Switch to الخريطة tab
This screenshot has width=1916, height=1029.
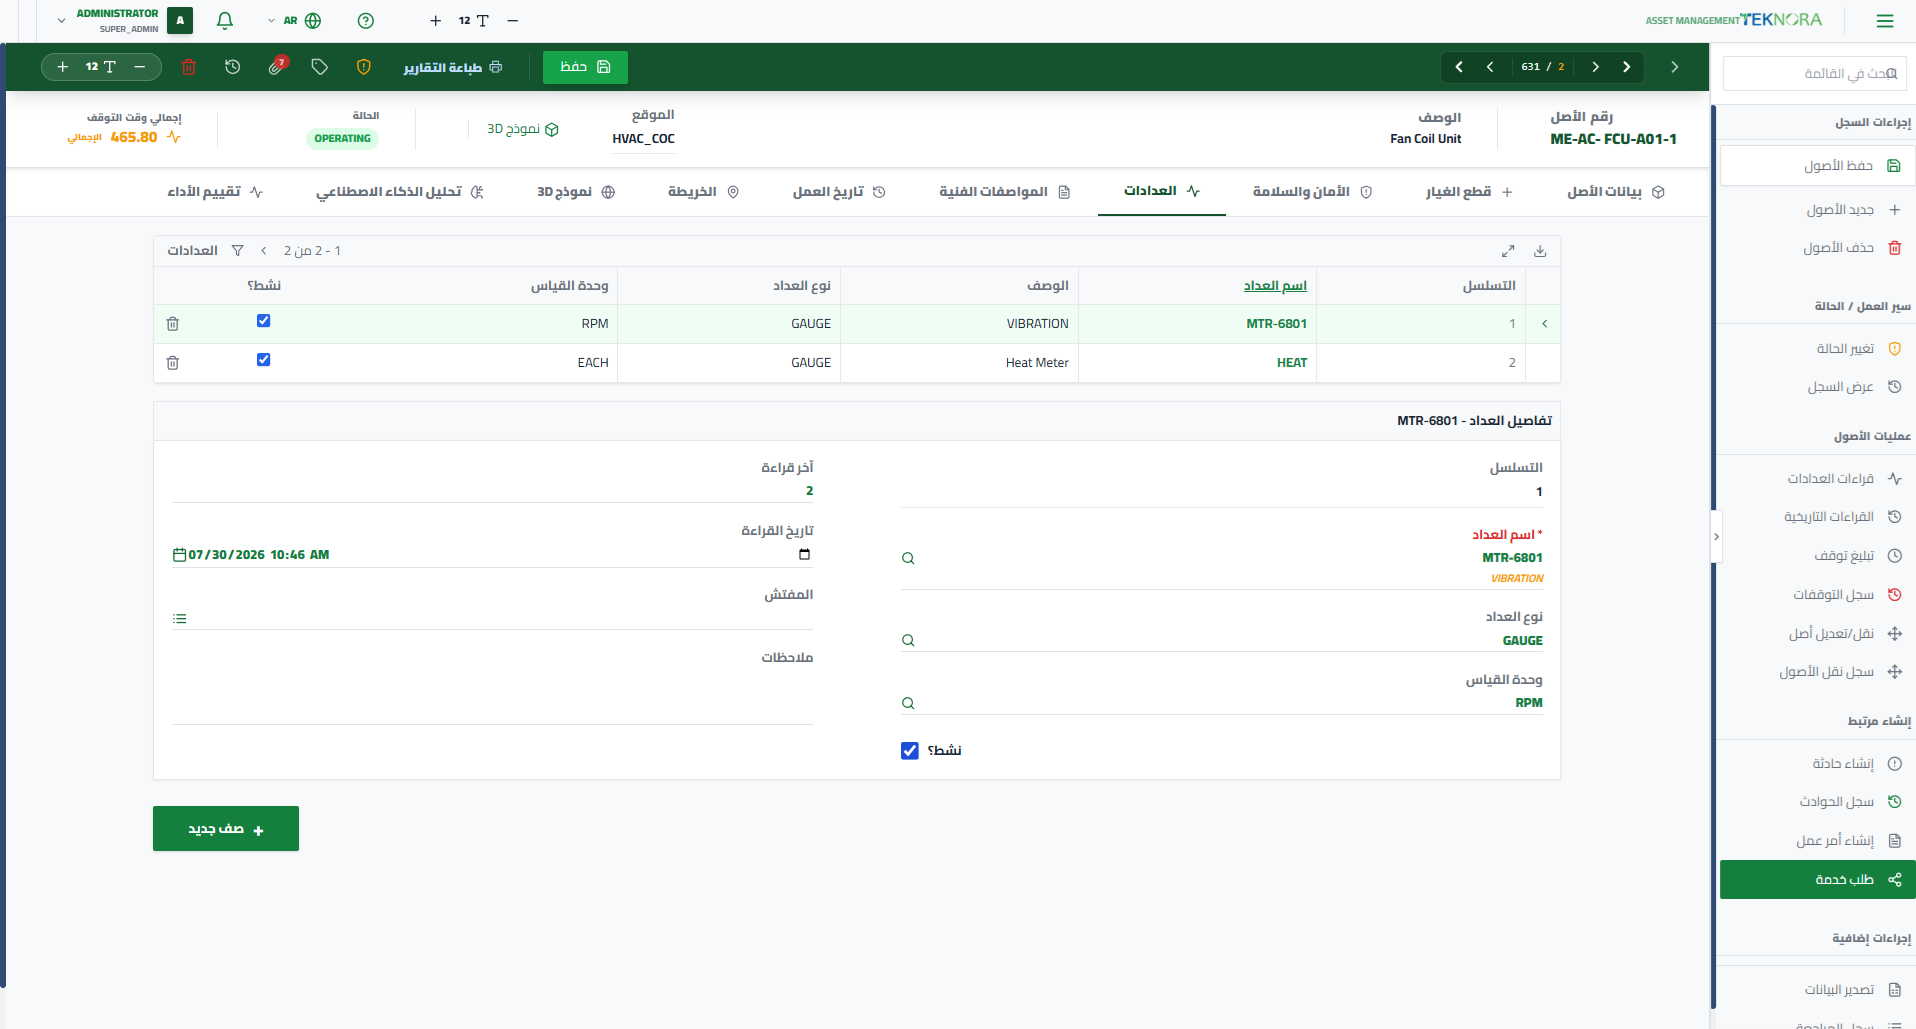tap(703, 192)
